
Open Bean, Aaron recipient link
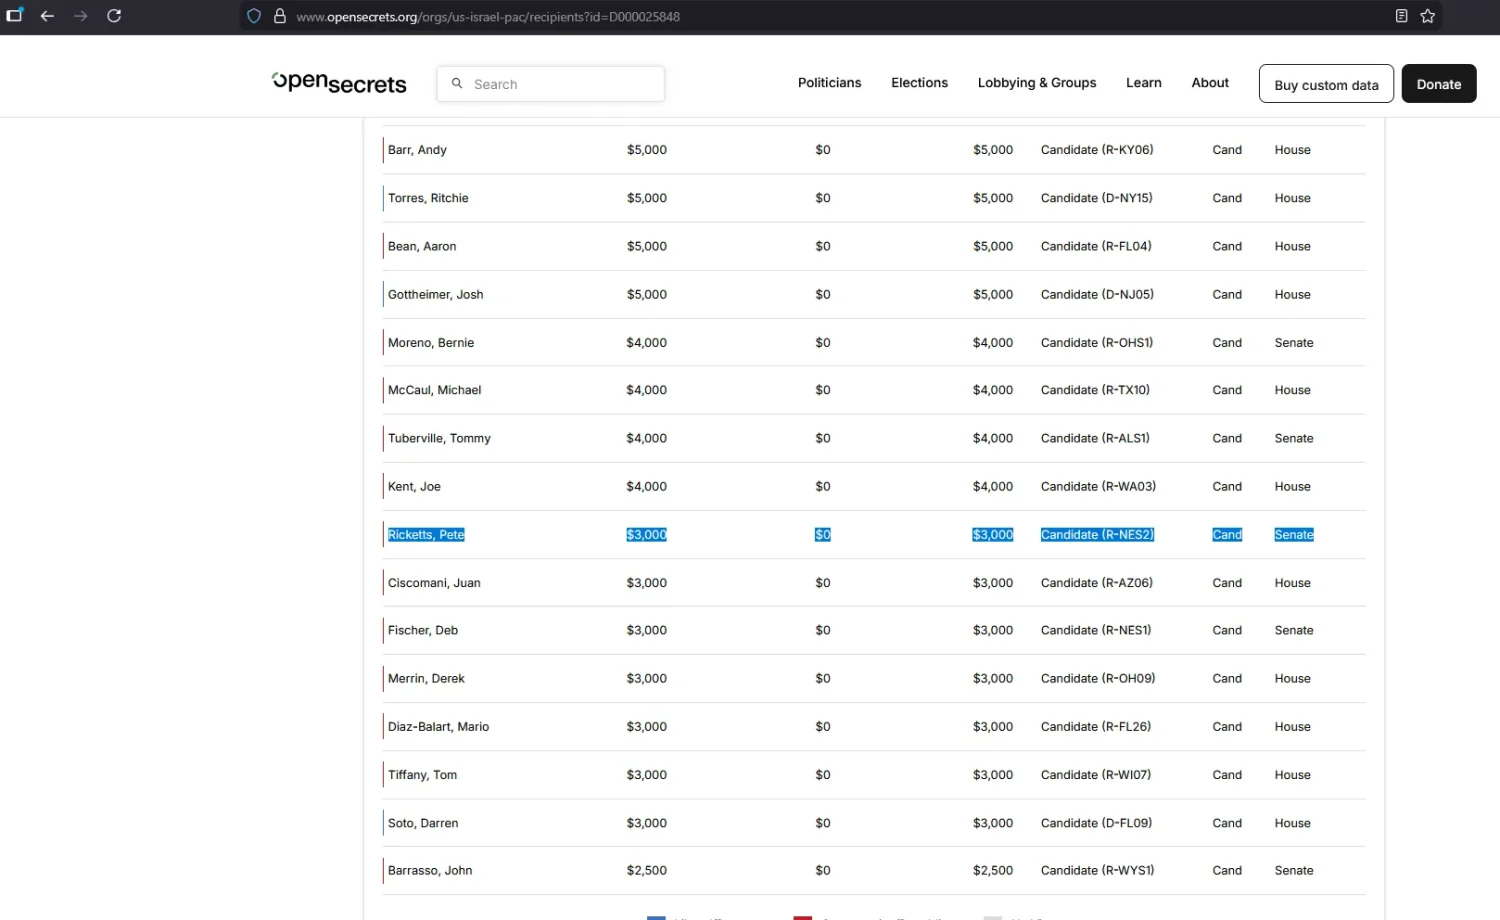[422, 246]
